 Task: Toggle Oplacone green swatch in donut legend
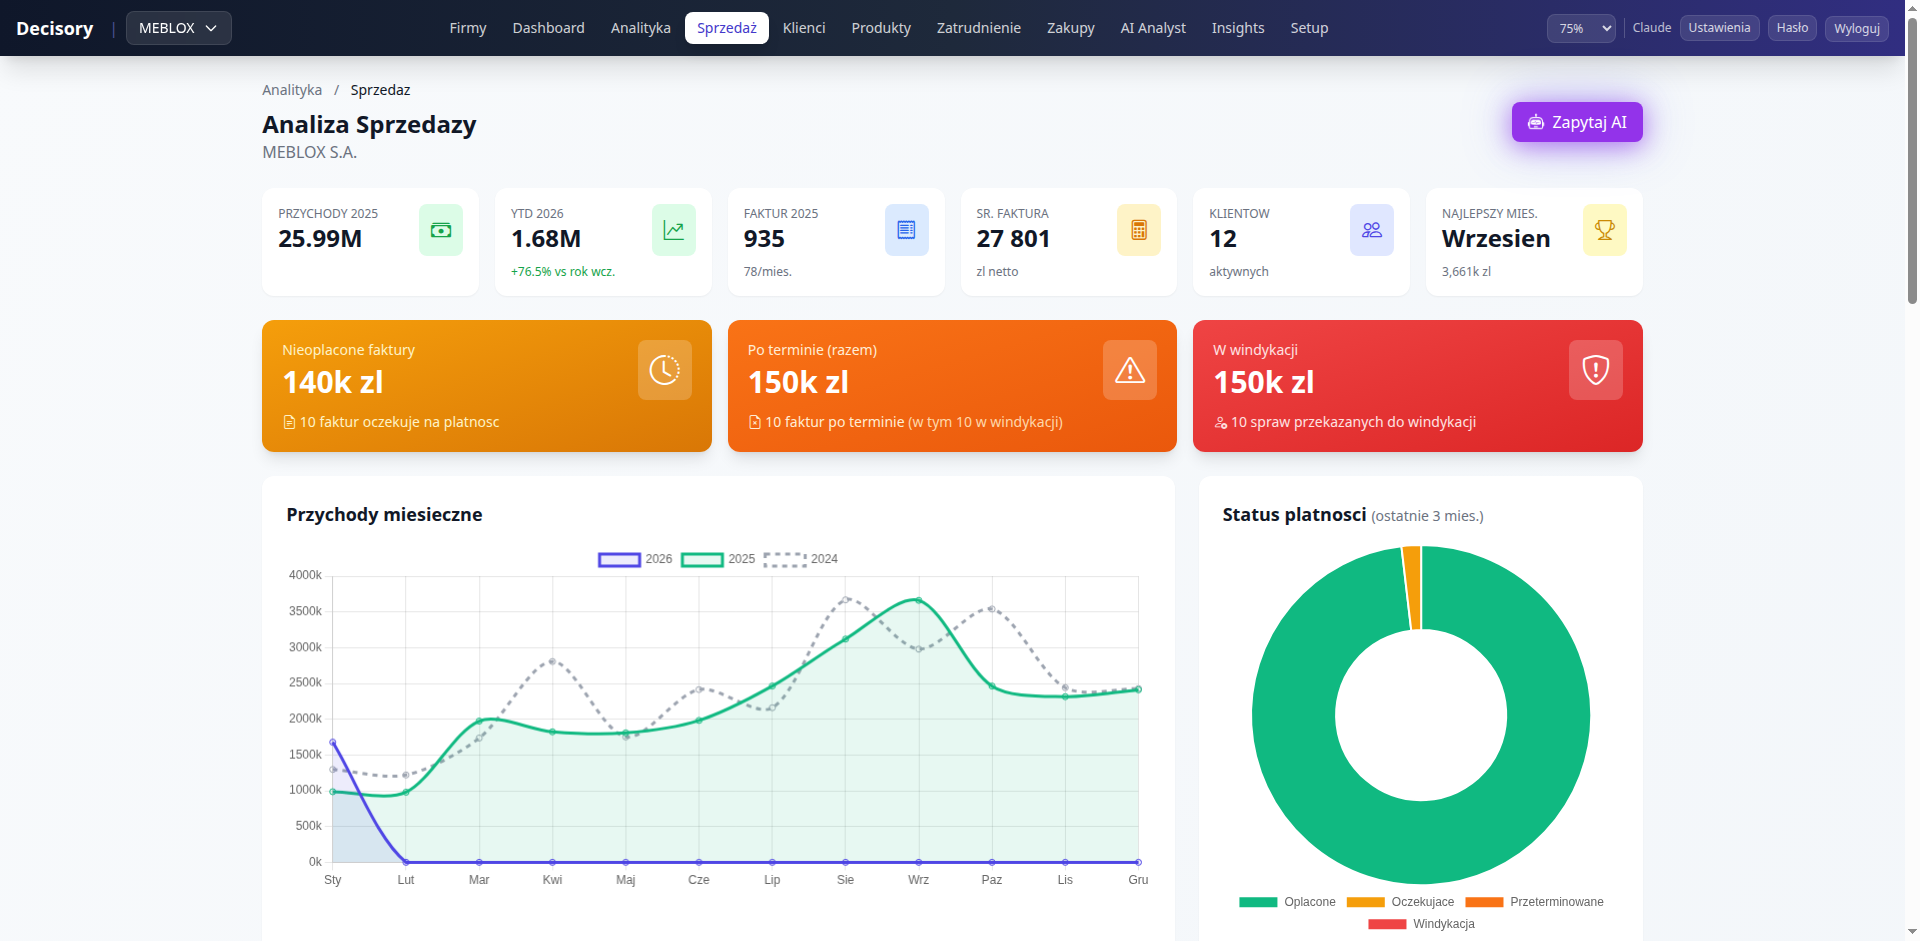pos(1258,902)
